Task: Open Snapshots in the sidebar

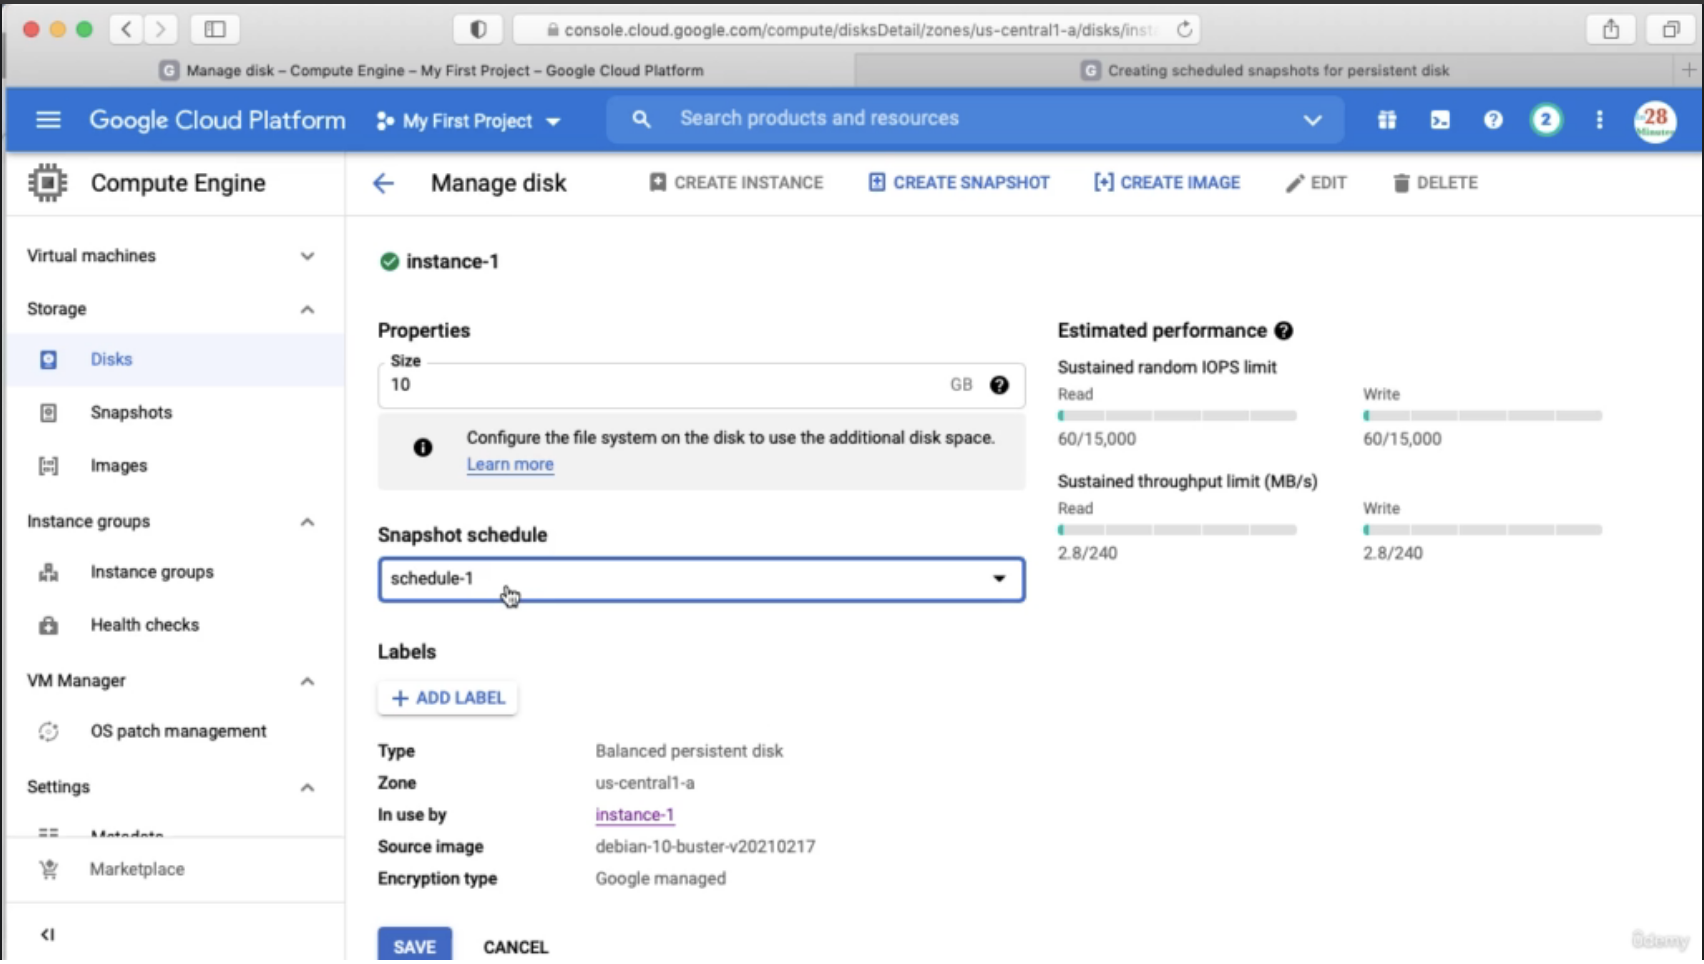Action: pos(174,413)
